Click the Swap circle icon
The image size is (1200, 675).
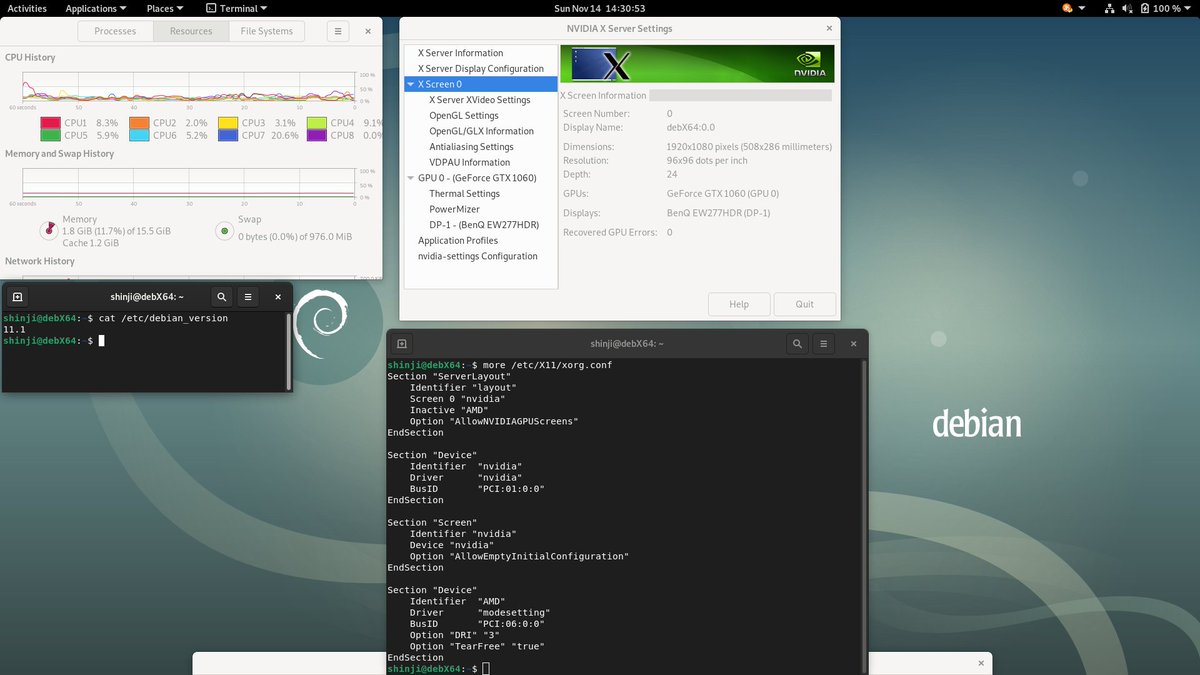[x=225, y=231]
